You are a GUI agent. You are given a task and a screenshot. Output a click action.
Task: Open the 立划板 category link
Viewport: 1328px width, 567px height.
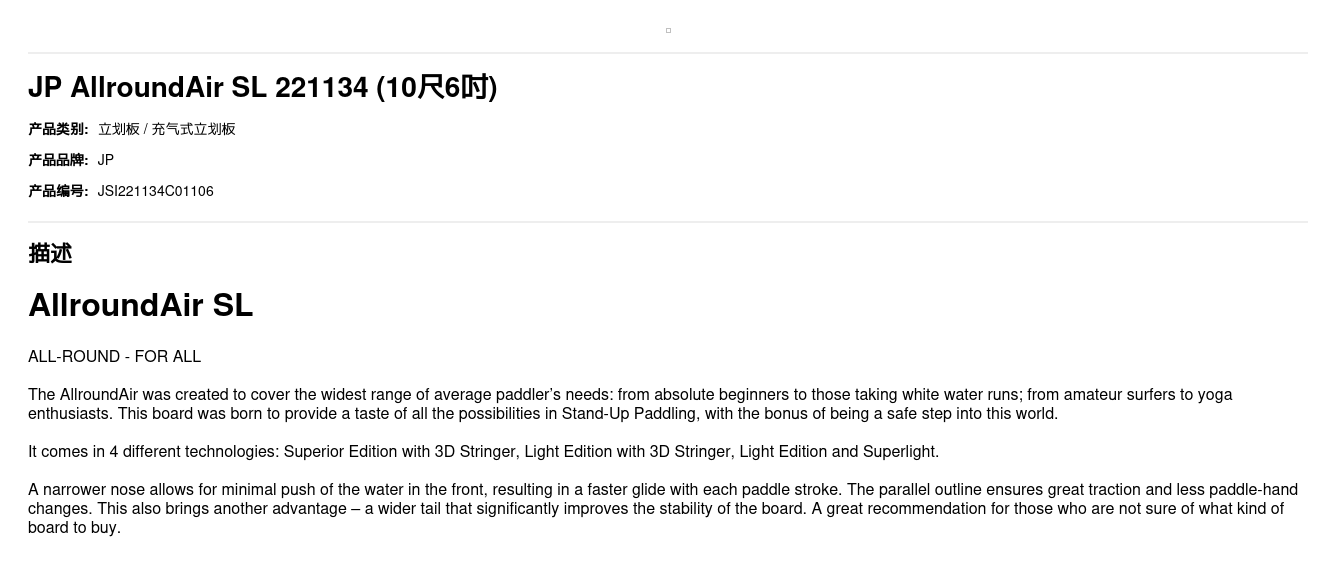(118, 129)
